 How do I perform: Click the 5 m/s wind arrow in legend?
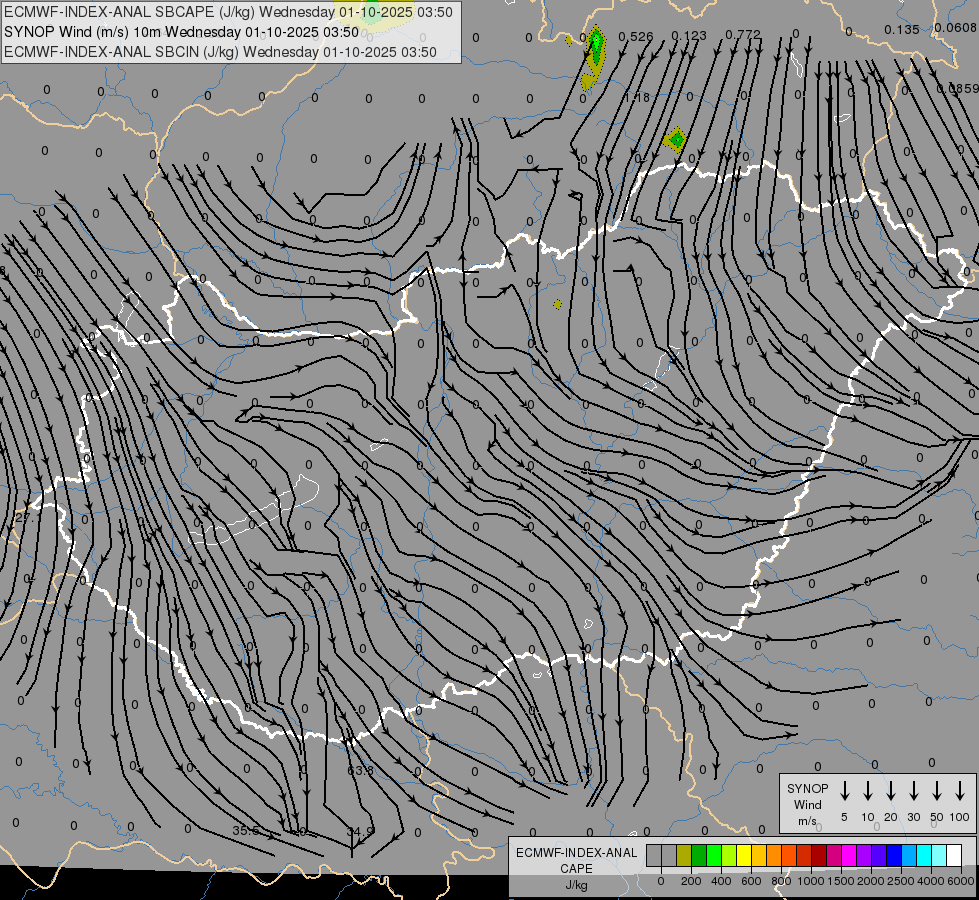845,791
